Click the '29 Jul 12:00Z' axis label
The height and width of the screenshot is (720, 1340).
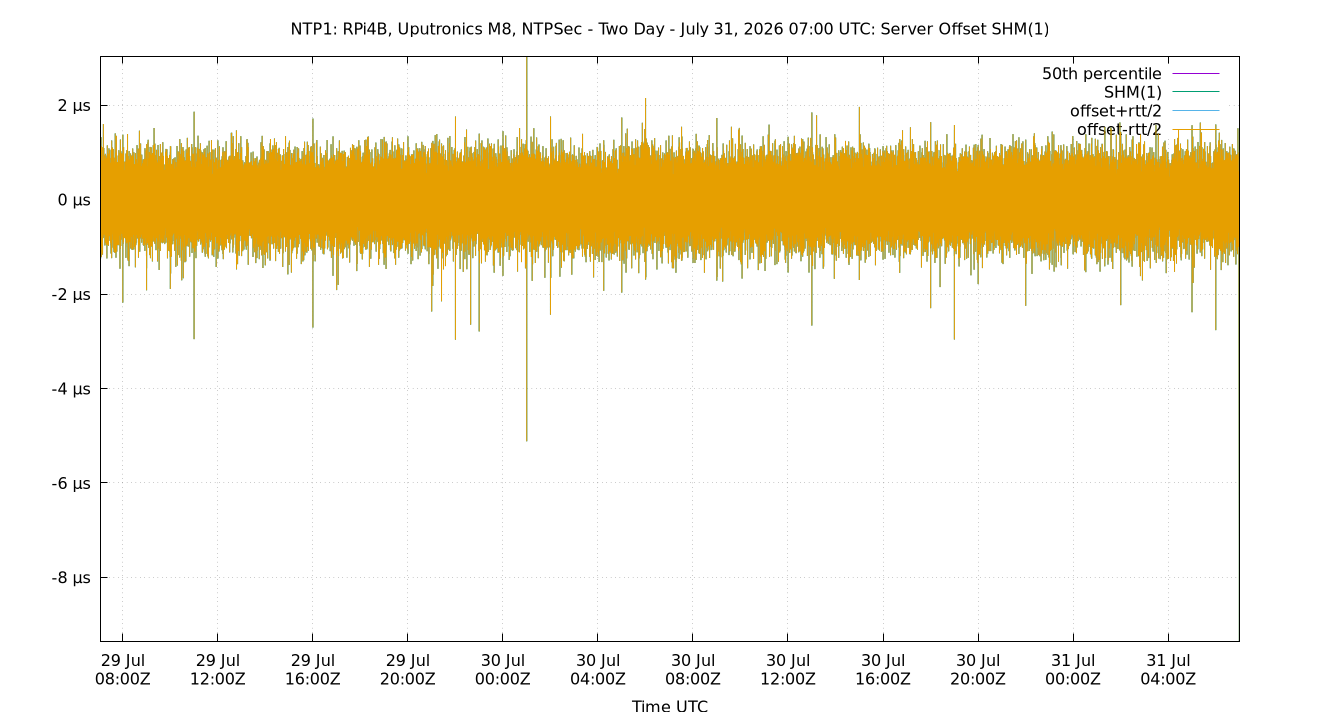pos(217,669)
